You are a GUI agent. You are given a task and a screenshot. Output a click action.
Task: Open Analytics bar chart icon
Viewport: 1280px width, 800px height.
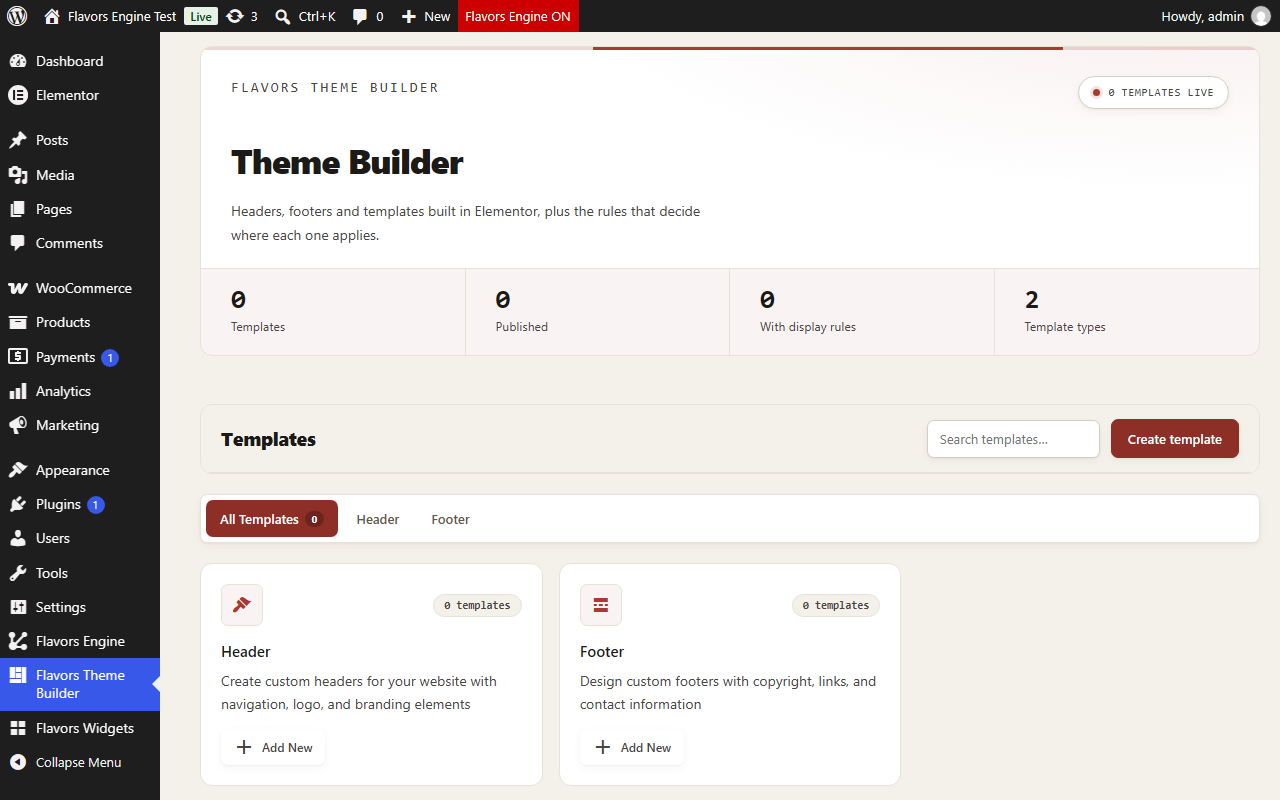[17, 391]
